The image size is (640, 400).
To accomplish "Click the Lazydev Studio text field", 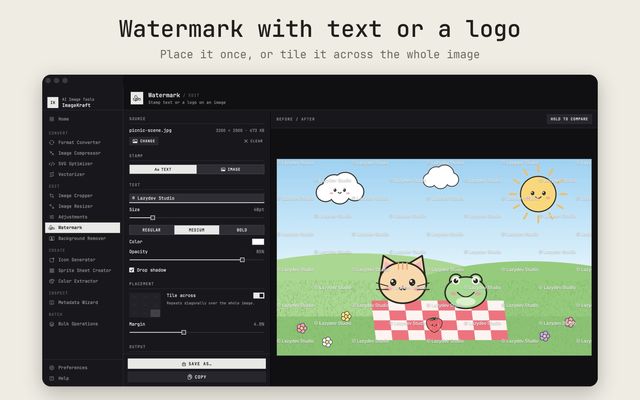I will point(197,198).
